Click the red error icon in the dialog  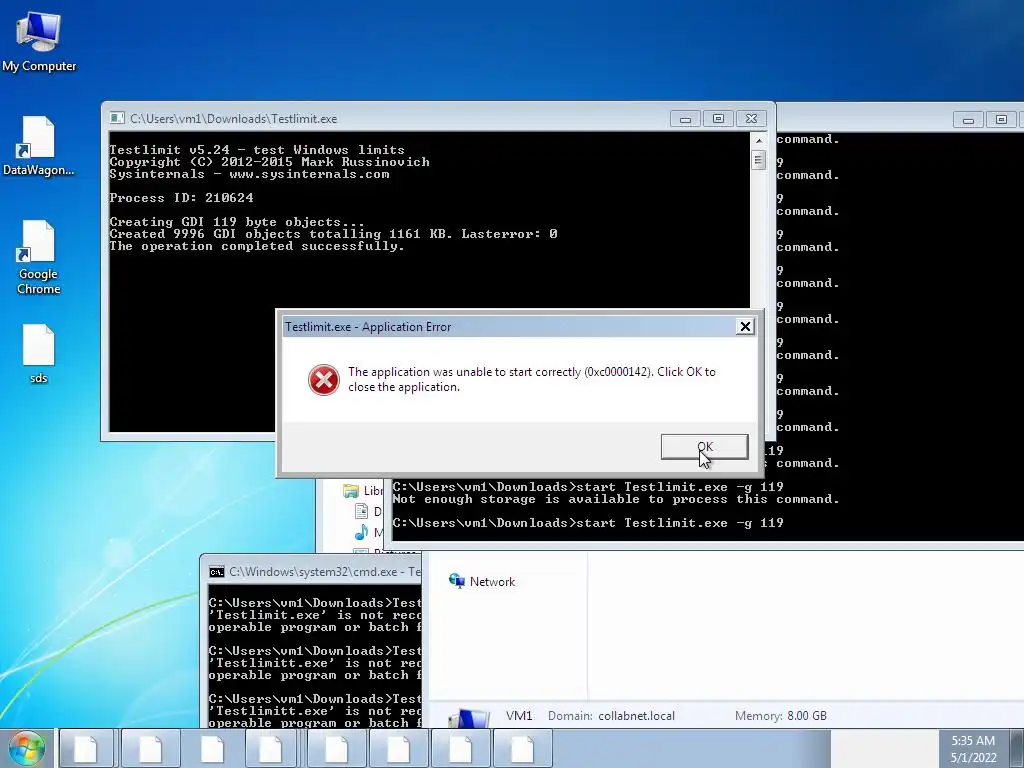click(x=324, y=379)
